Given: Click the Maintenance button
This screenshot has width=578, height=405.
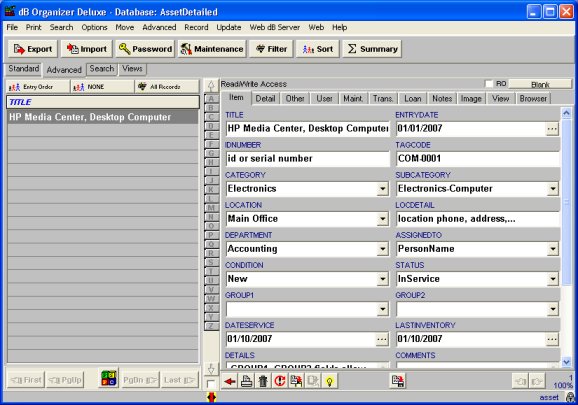Looking at the screenshot, I should [212, 49].
